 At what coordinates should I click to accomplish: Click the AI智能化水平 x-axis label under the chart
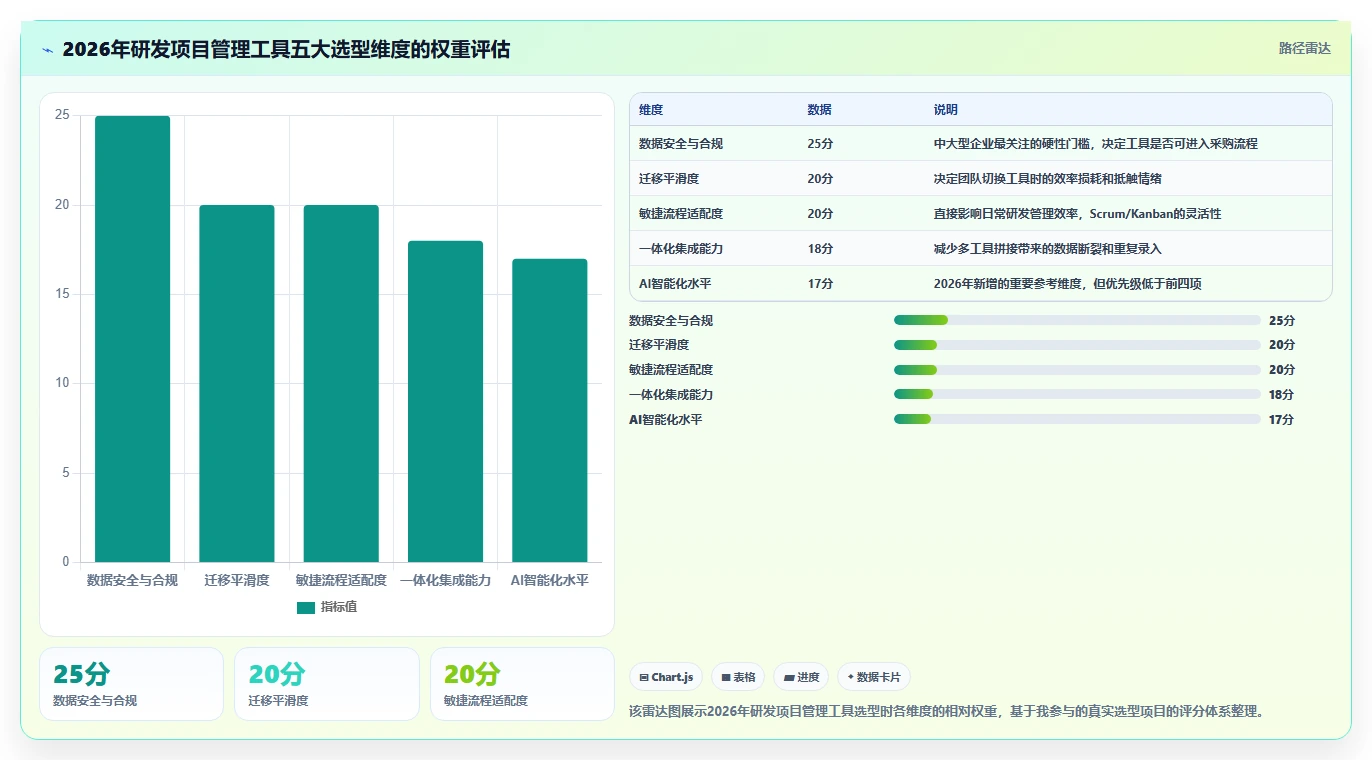click(550, 580)
